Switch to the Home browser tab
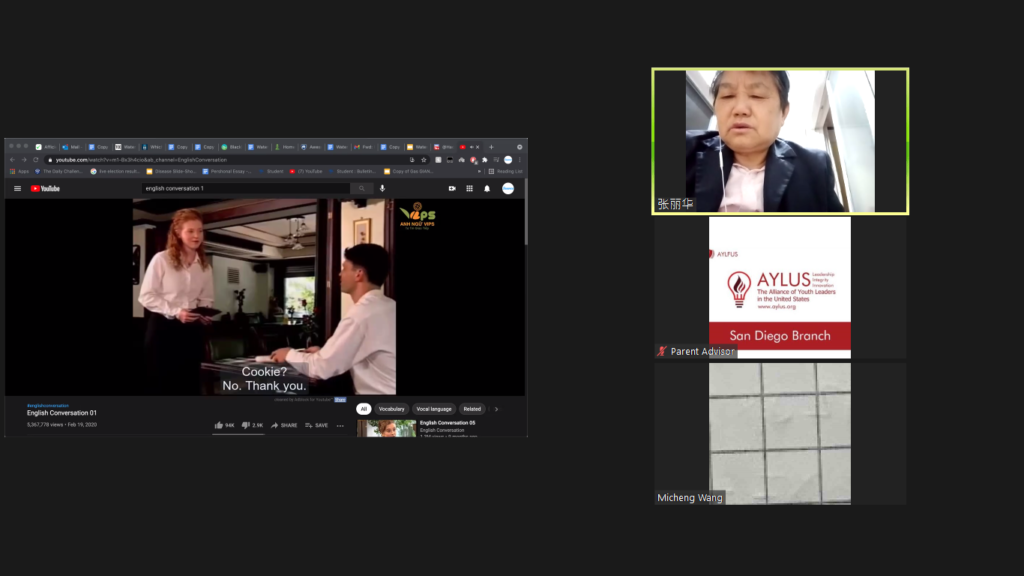The image size is (1024, 576). click(x=285, y=147)
